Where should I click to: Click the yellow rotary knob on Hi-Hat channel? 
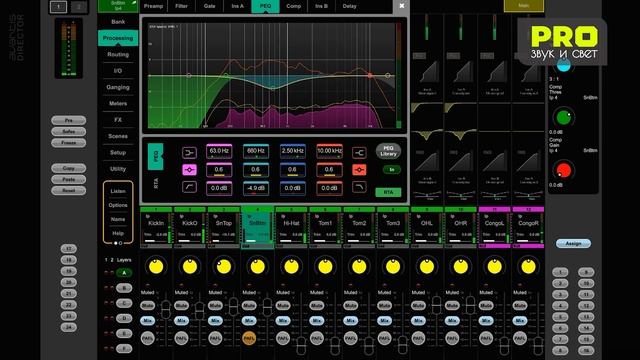point(291,267)
